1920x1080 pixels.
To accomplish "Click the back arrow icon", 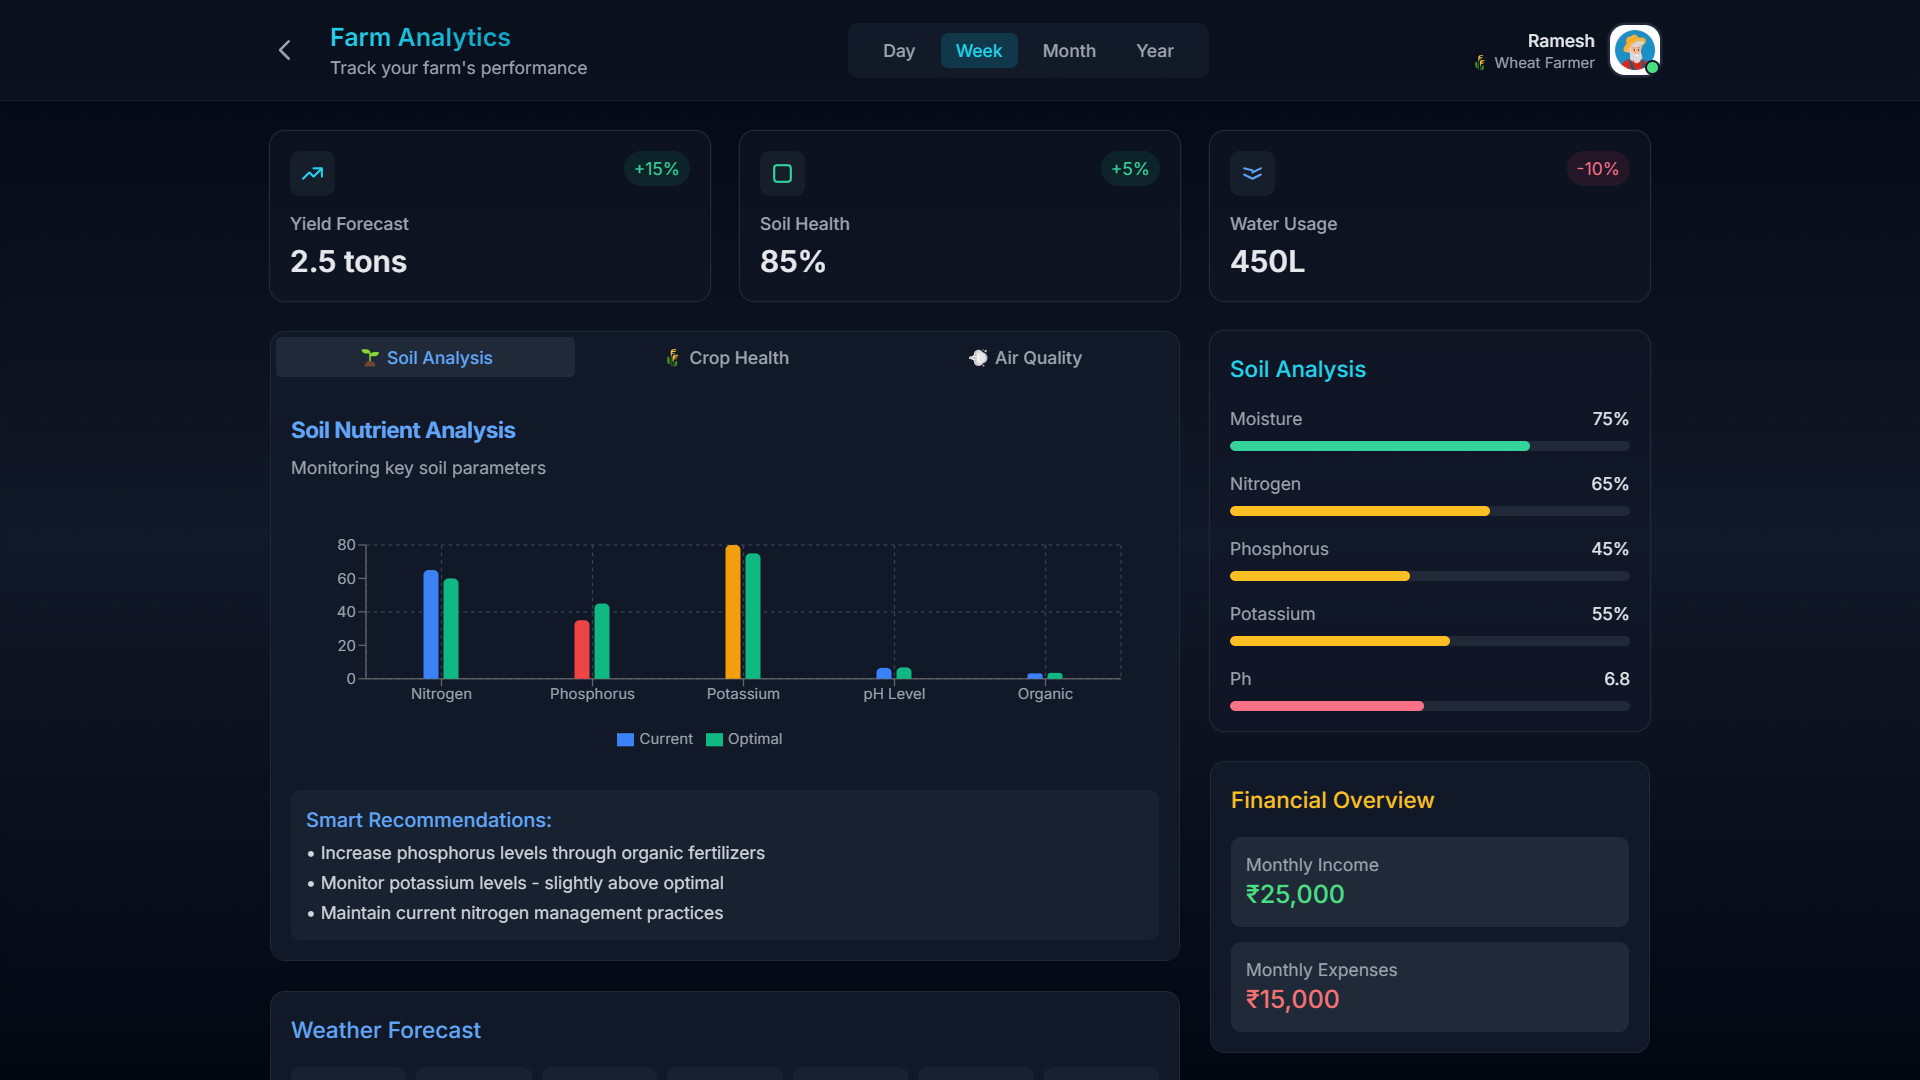I will coord(285,50).
